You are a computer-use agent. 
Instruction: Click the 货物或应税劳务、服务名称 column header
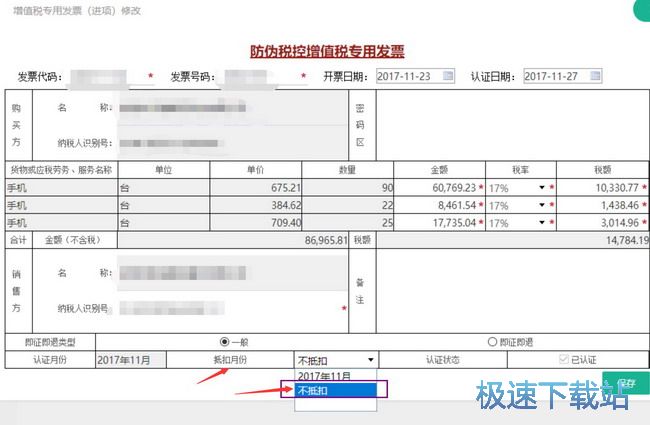[x=61, y=170]
